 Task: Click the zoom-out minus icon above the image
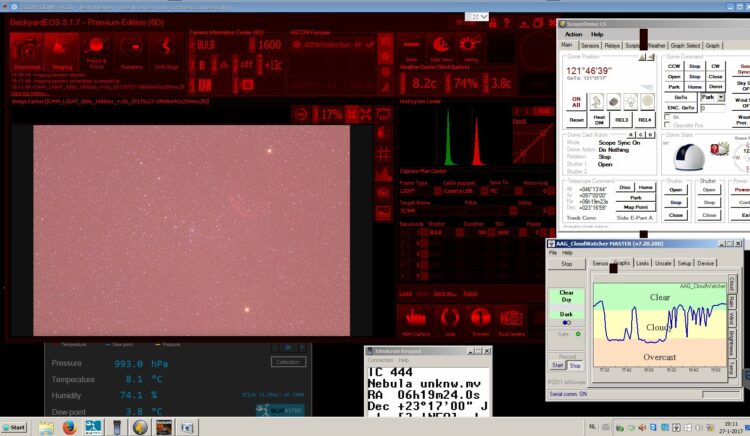[x=300, y=115]
